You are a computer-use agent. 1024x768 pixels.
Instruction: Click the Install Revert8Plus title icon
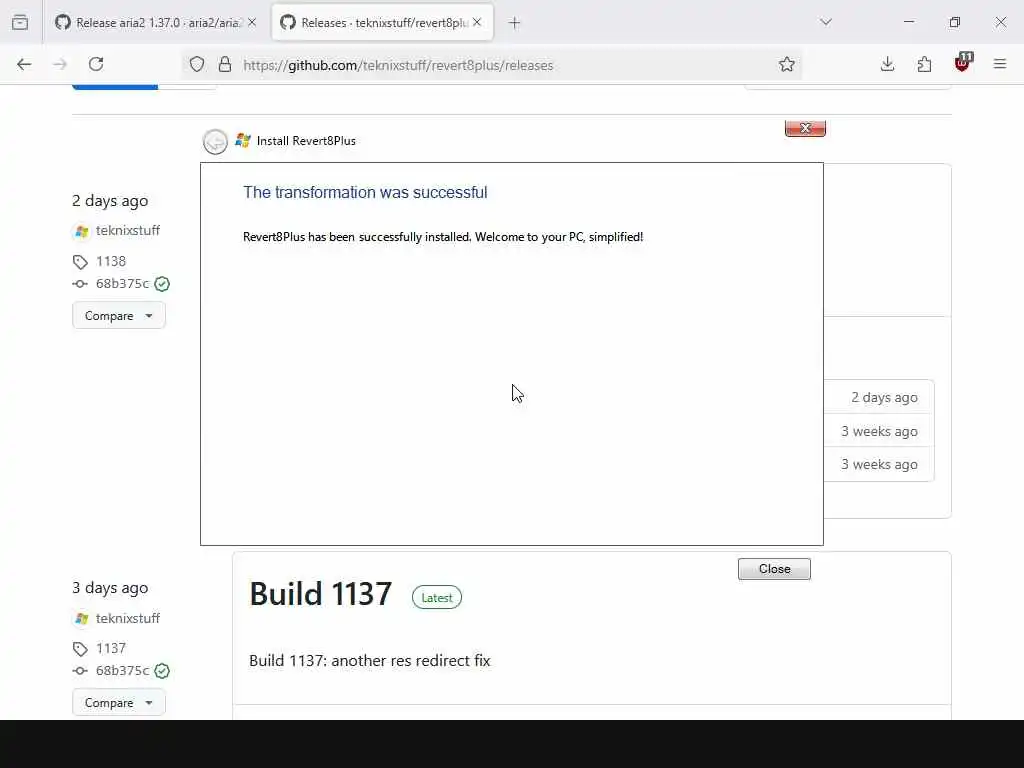click(243, 140)
